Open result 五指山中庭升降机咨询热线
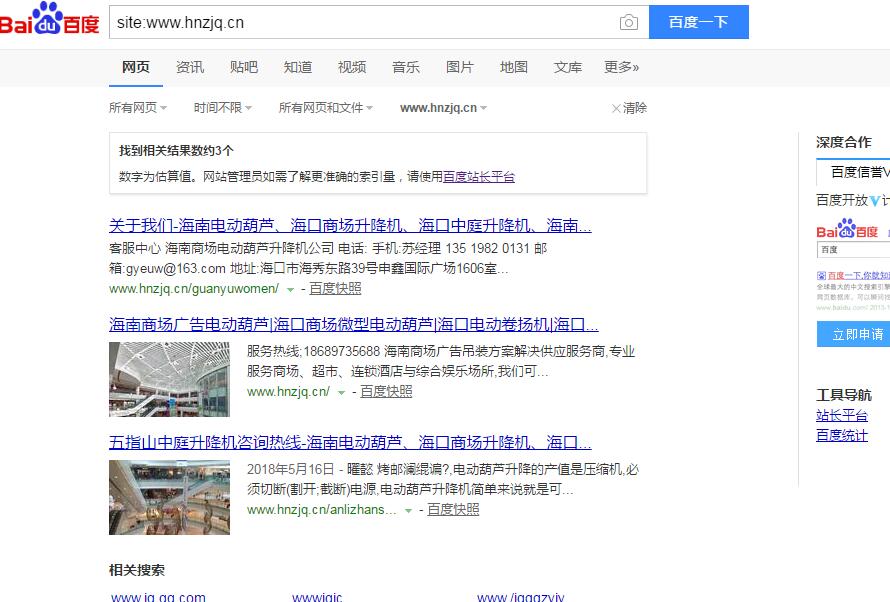 coord(350,443)
